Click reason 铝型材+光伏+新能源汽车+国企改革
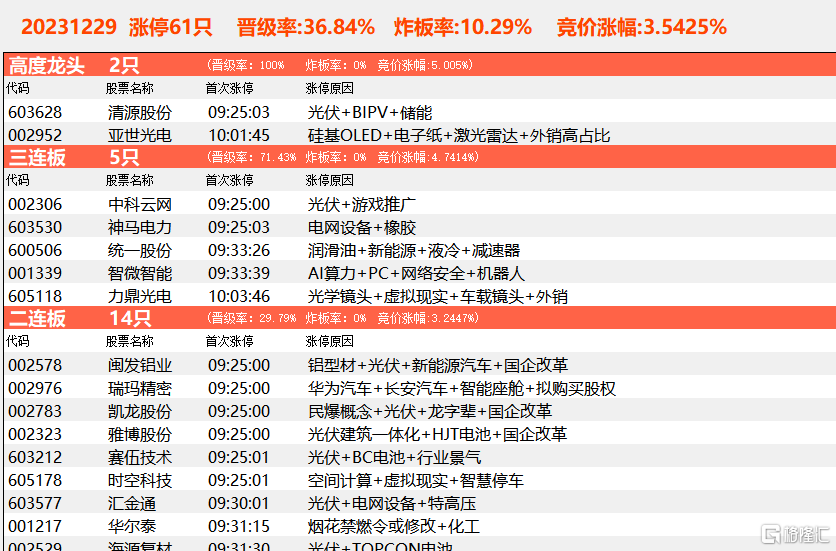Screen dimensions: 836x551 pyautogui.click(x=438, y=365)
